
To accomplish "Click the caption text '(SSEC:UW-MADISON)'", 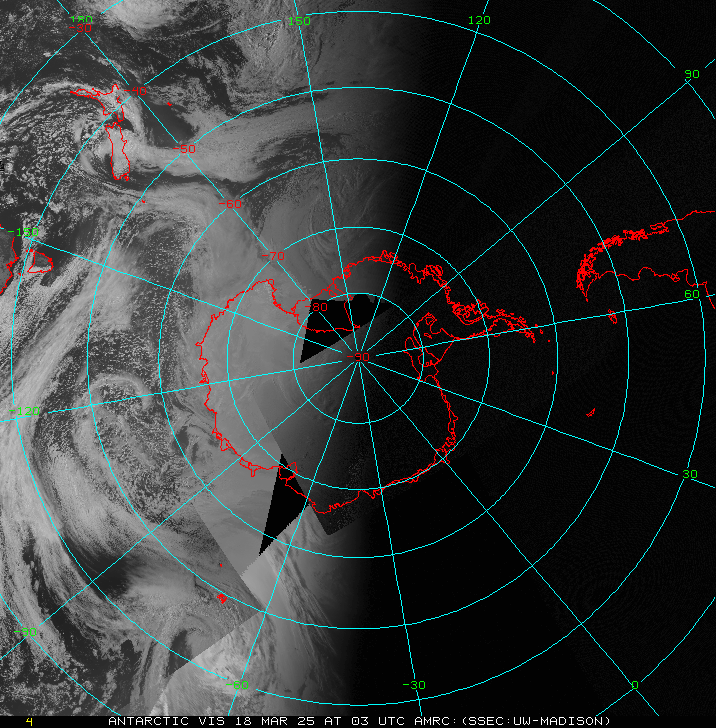I will pos(536,721).
